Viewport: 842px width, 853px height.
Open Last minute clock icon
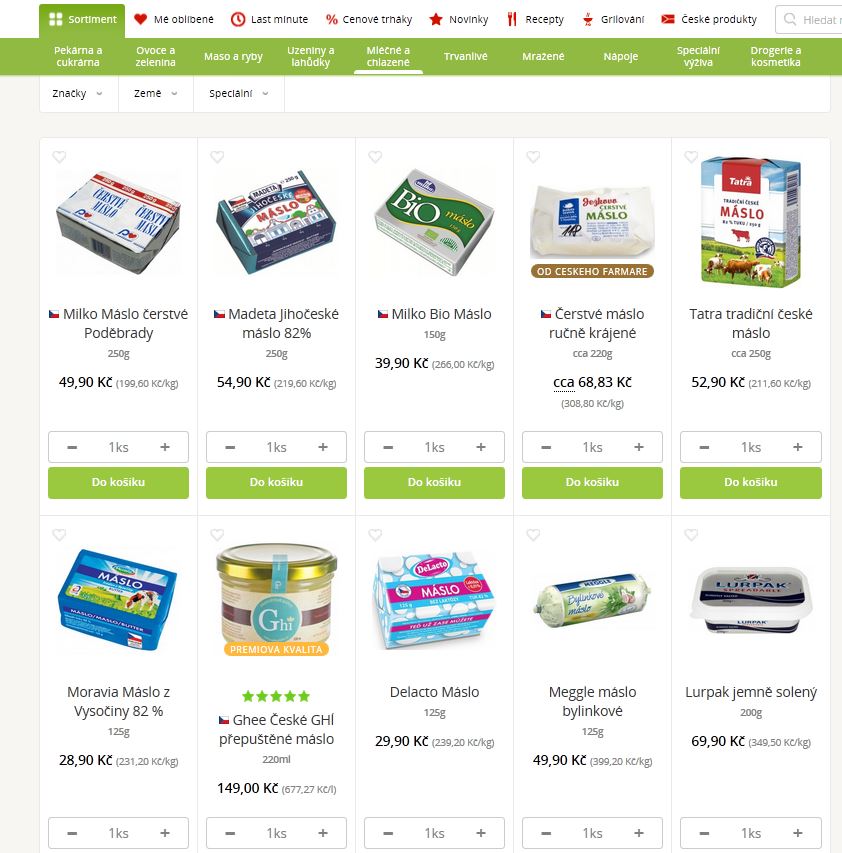pyautogui.click(x=238, y=20)
